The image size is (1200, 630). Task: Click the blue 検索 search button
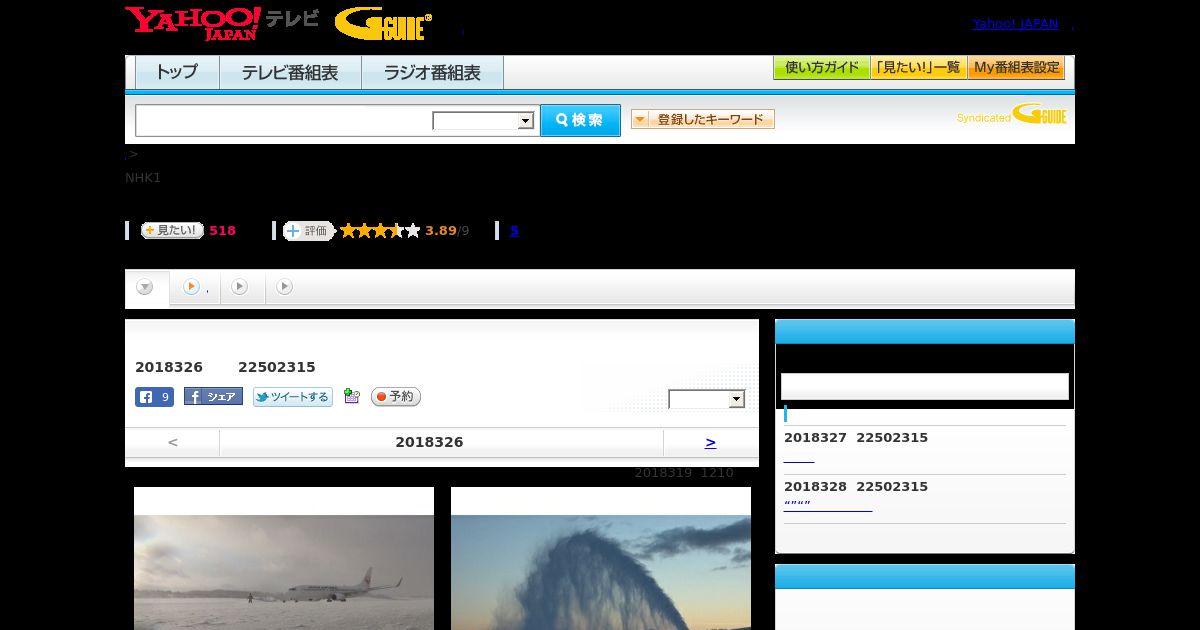pos(580,120)
